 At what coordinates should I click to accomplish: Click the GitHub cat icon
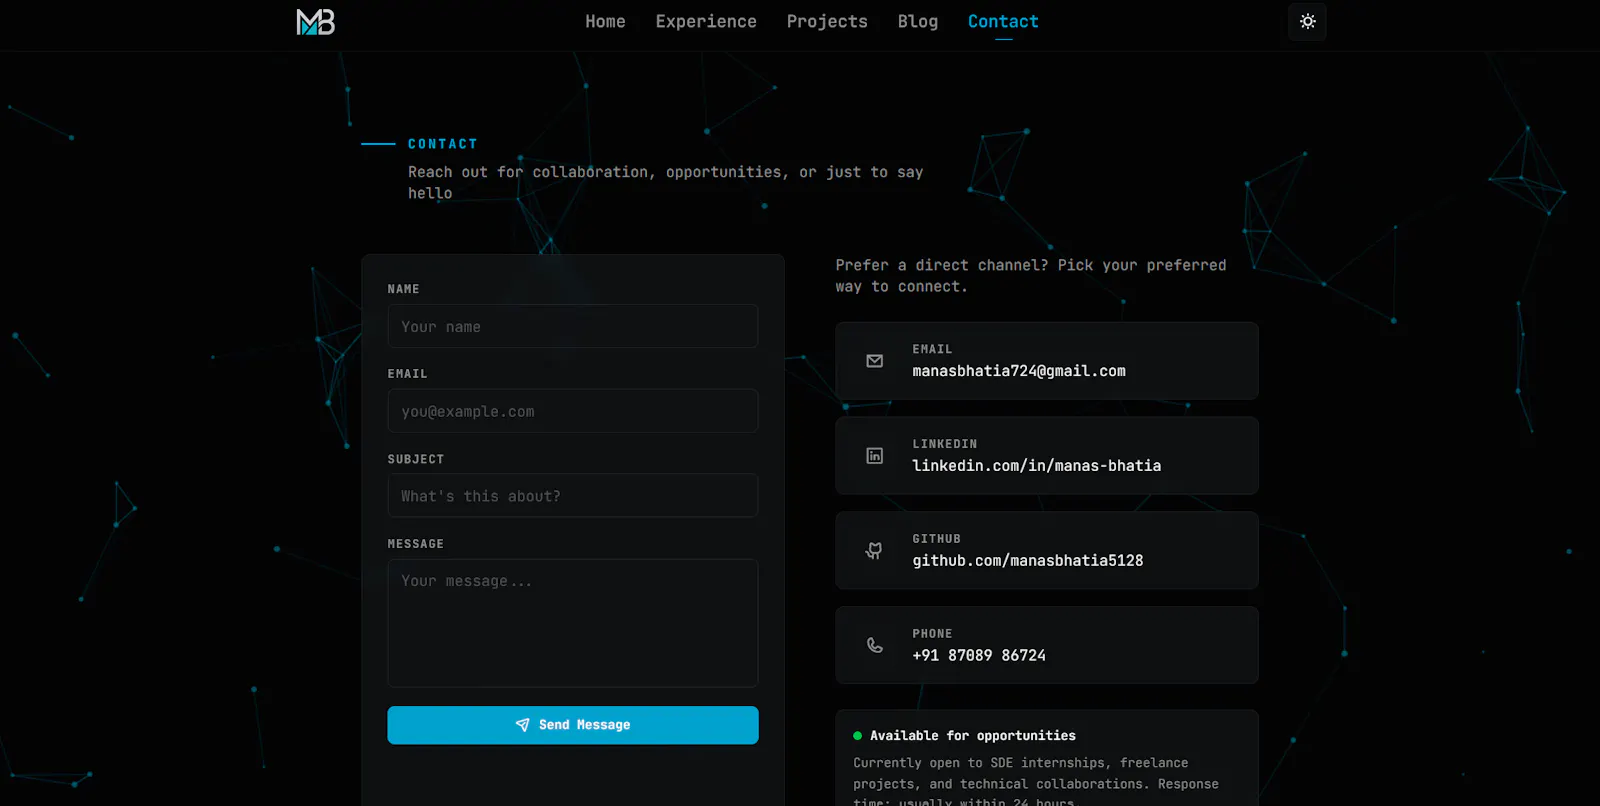click(x=875, y=551)
